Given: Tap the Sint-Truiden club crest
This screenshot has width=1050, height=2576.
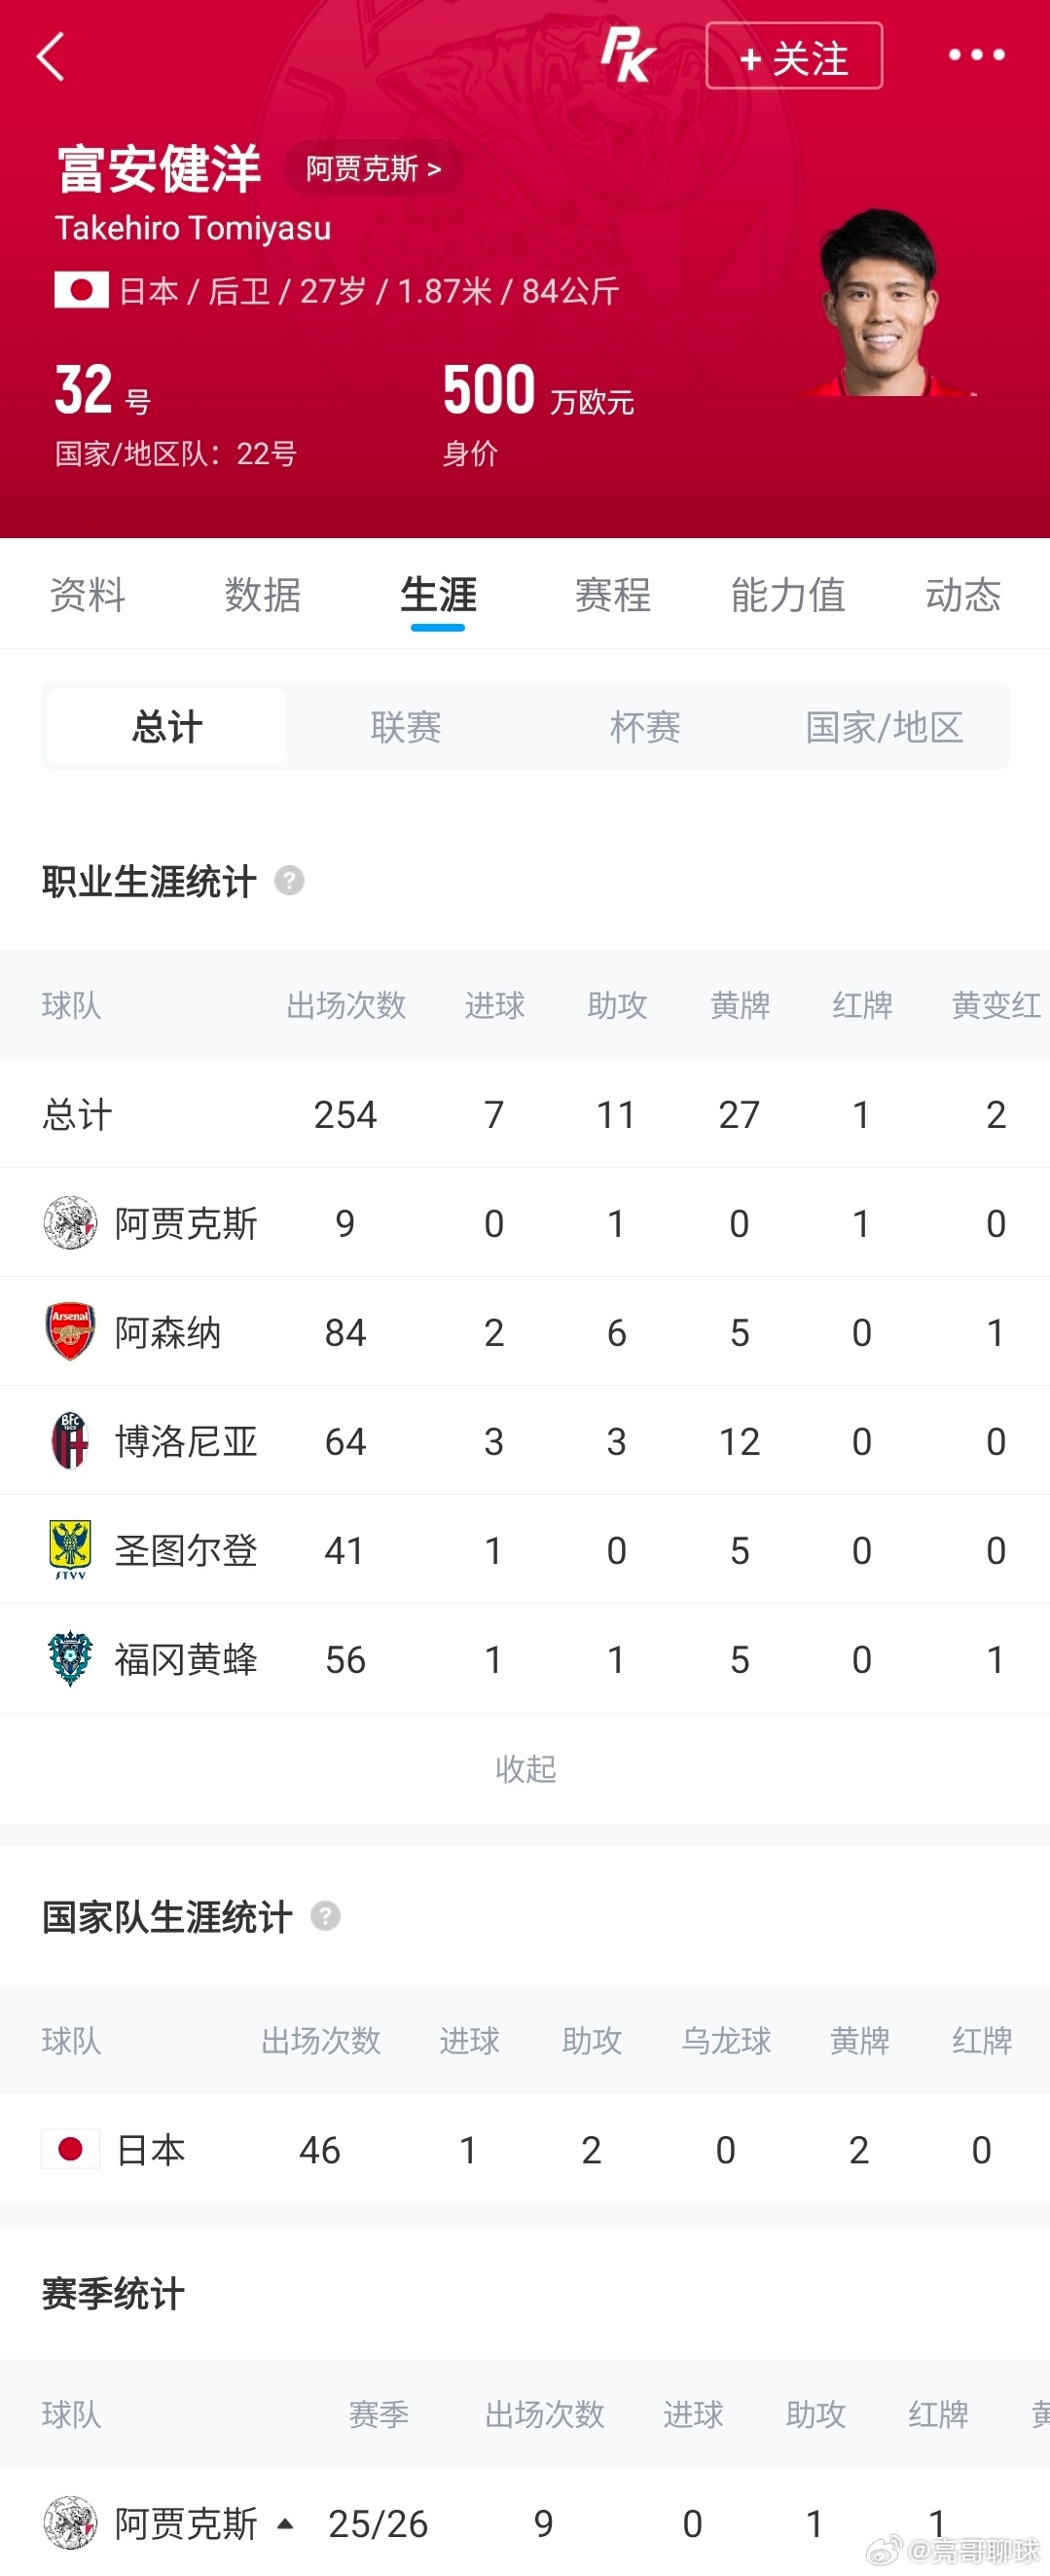Looking at the screenshot, I should (x=70, y=1550).
